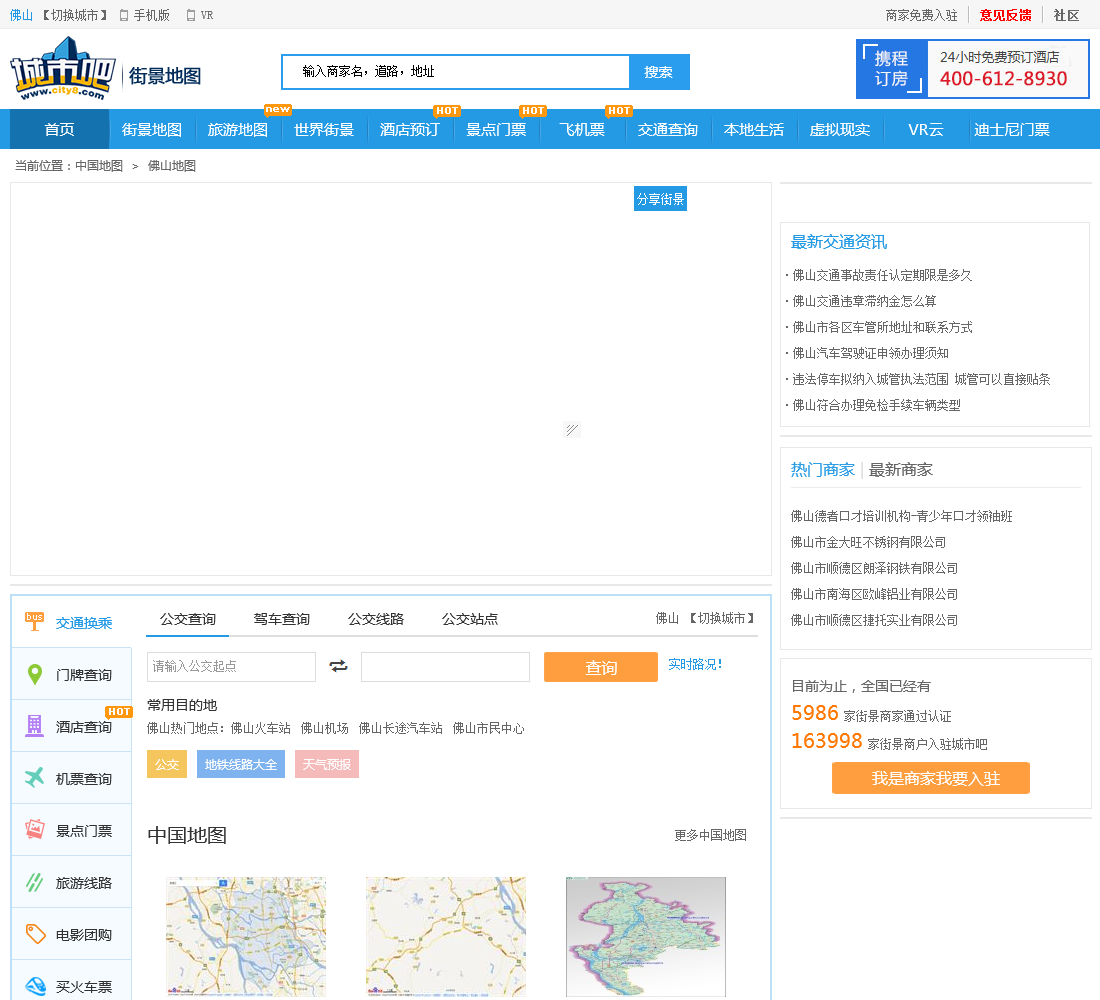Screen dimensions: 1100x1000
Task: Click the airplane icon for 机票查询
Action: (x=34, y=778)
